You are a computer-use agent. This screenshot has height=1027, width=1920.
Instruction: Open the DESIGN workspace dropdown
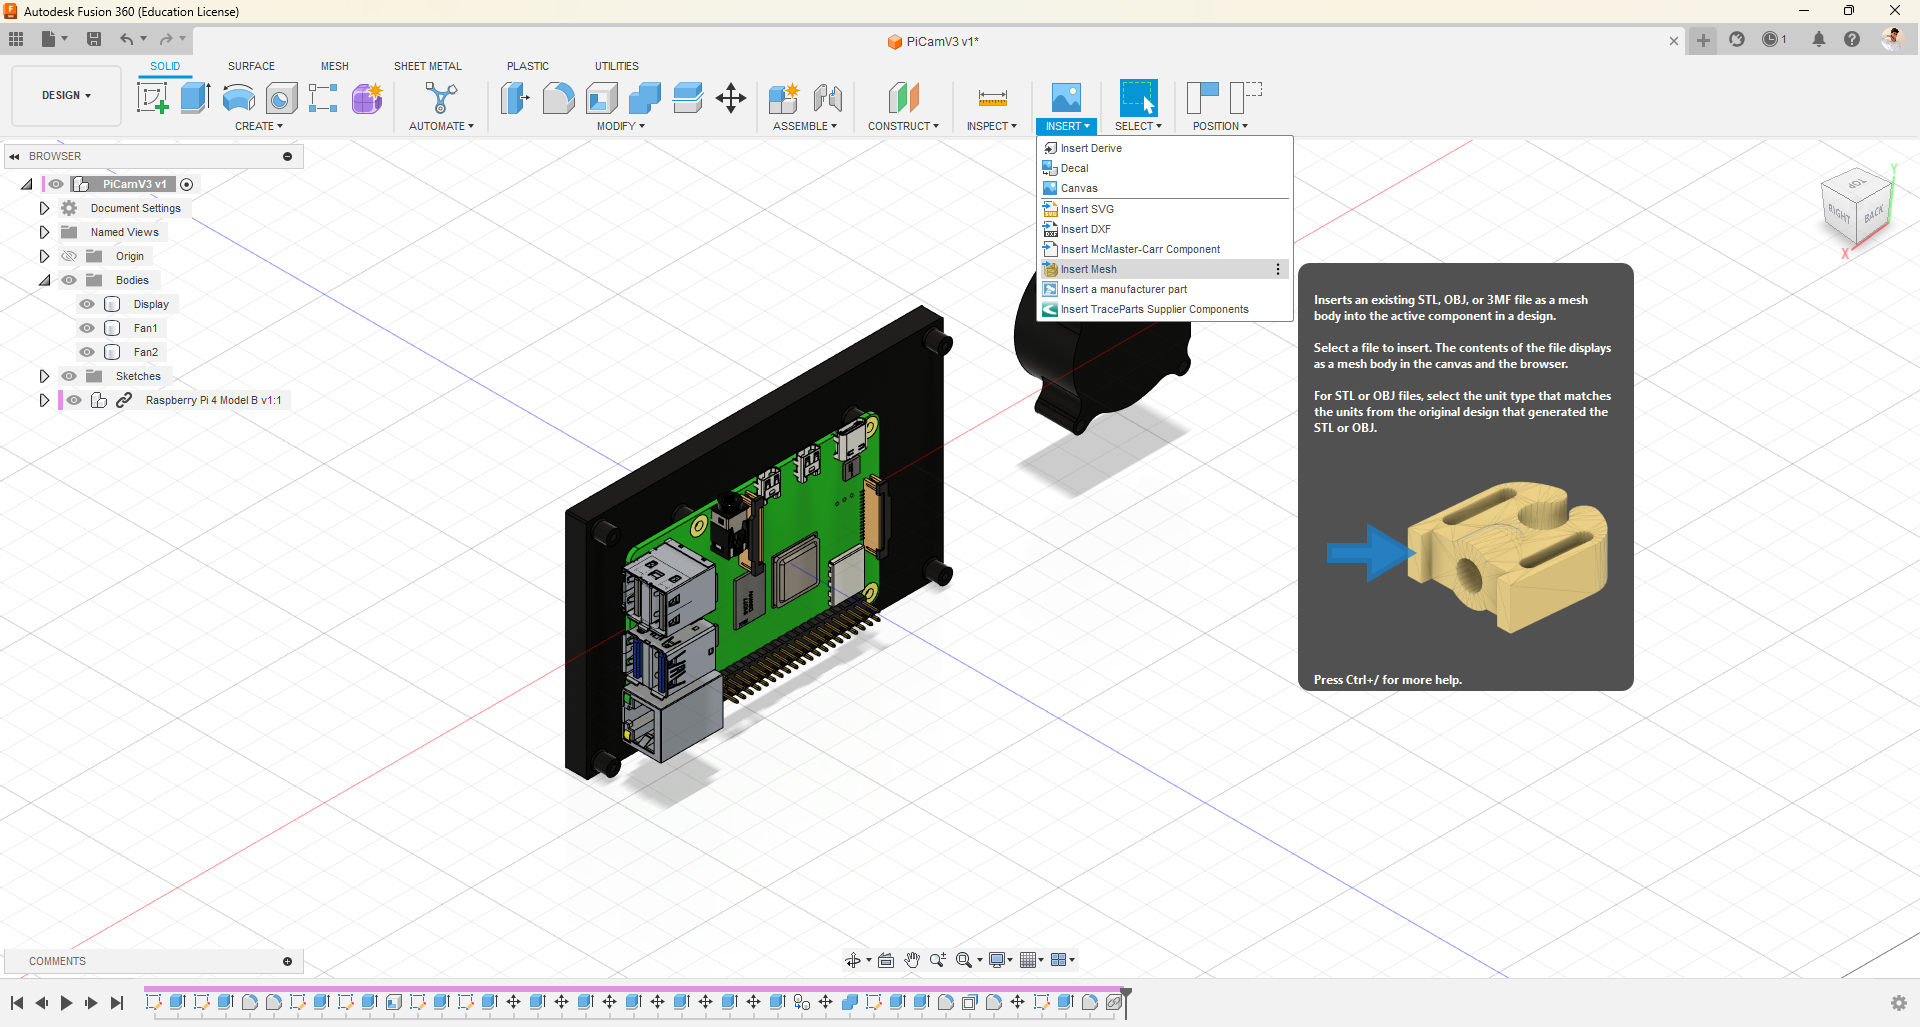[66, 96]
